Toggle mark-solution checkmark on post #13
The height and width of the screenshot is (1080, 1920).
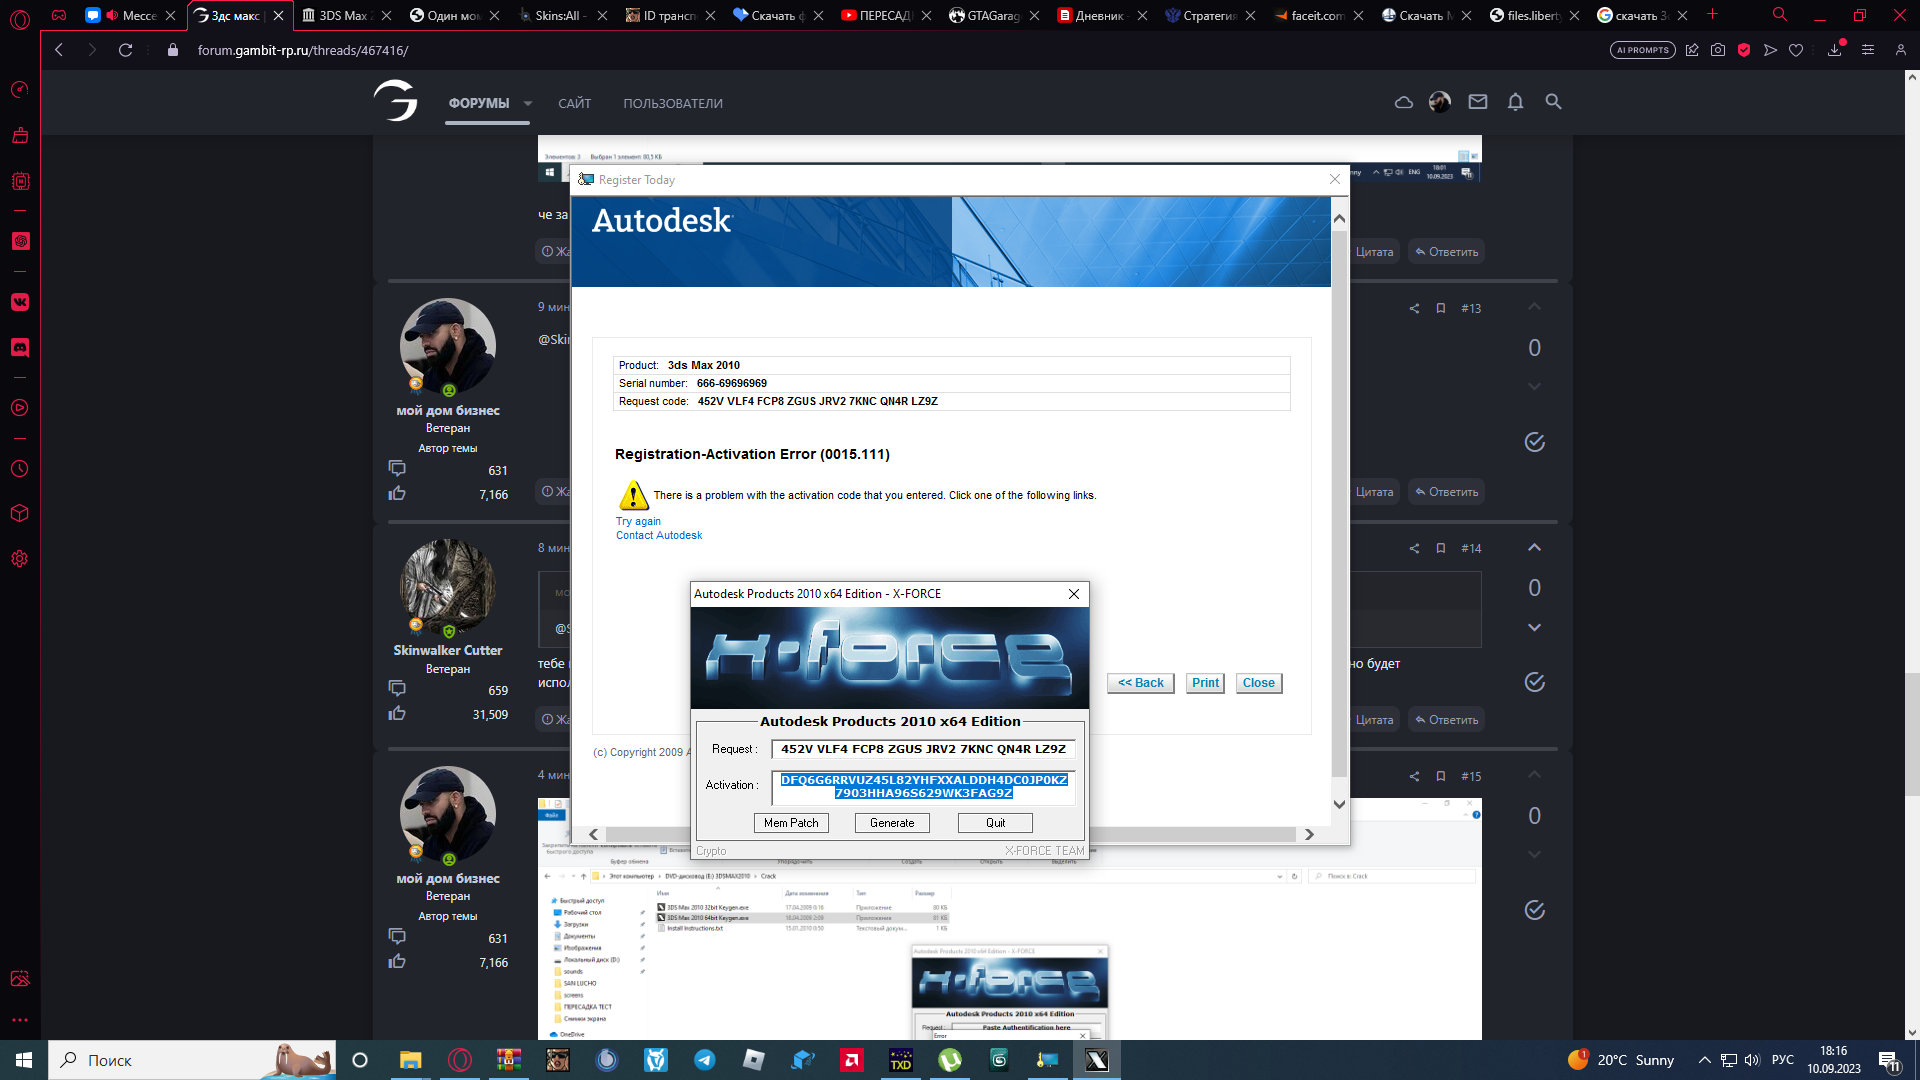(1534, 442)
